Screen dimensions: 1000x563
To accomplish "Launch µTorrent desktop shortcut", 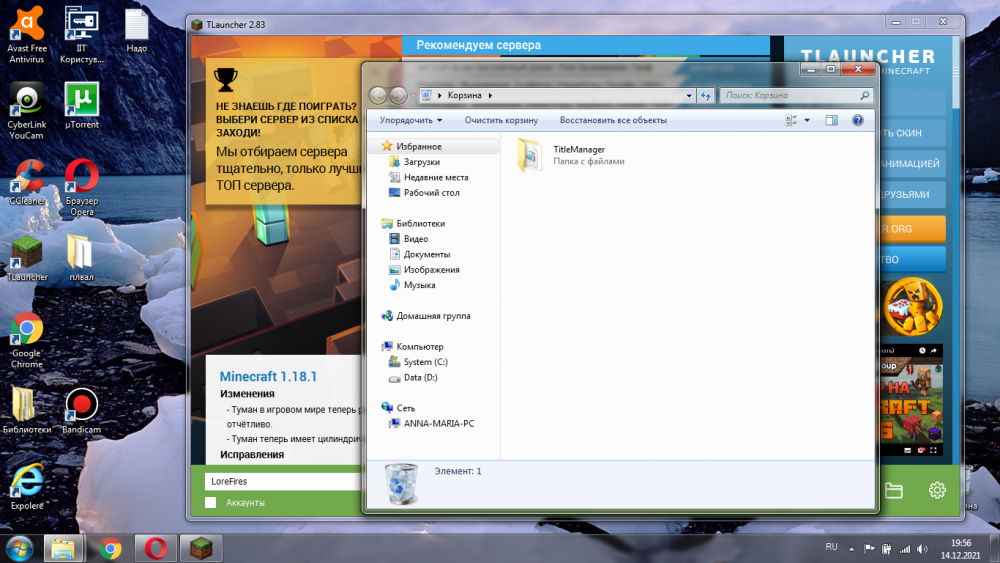I will (82, 106).
